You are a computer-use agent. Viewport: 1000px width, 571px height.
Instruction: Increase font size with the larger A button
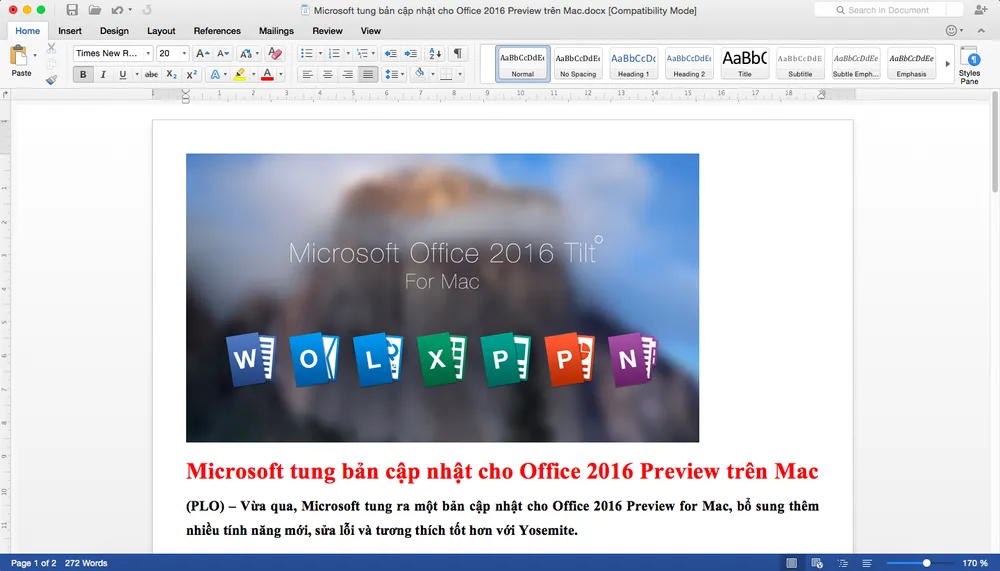click(202, 54)
